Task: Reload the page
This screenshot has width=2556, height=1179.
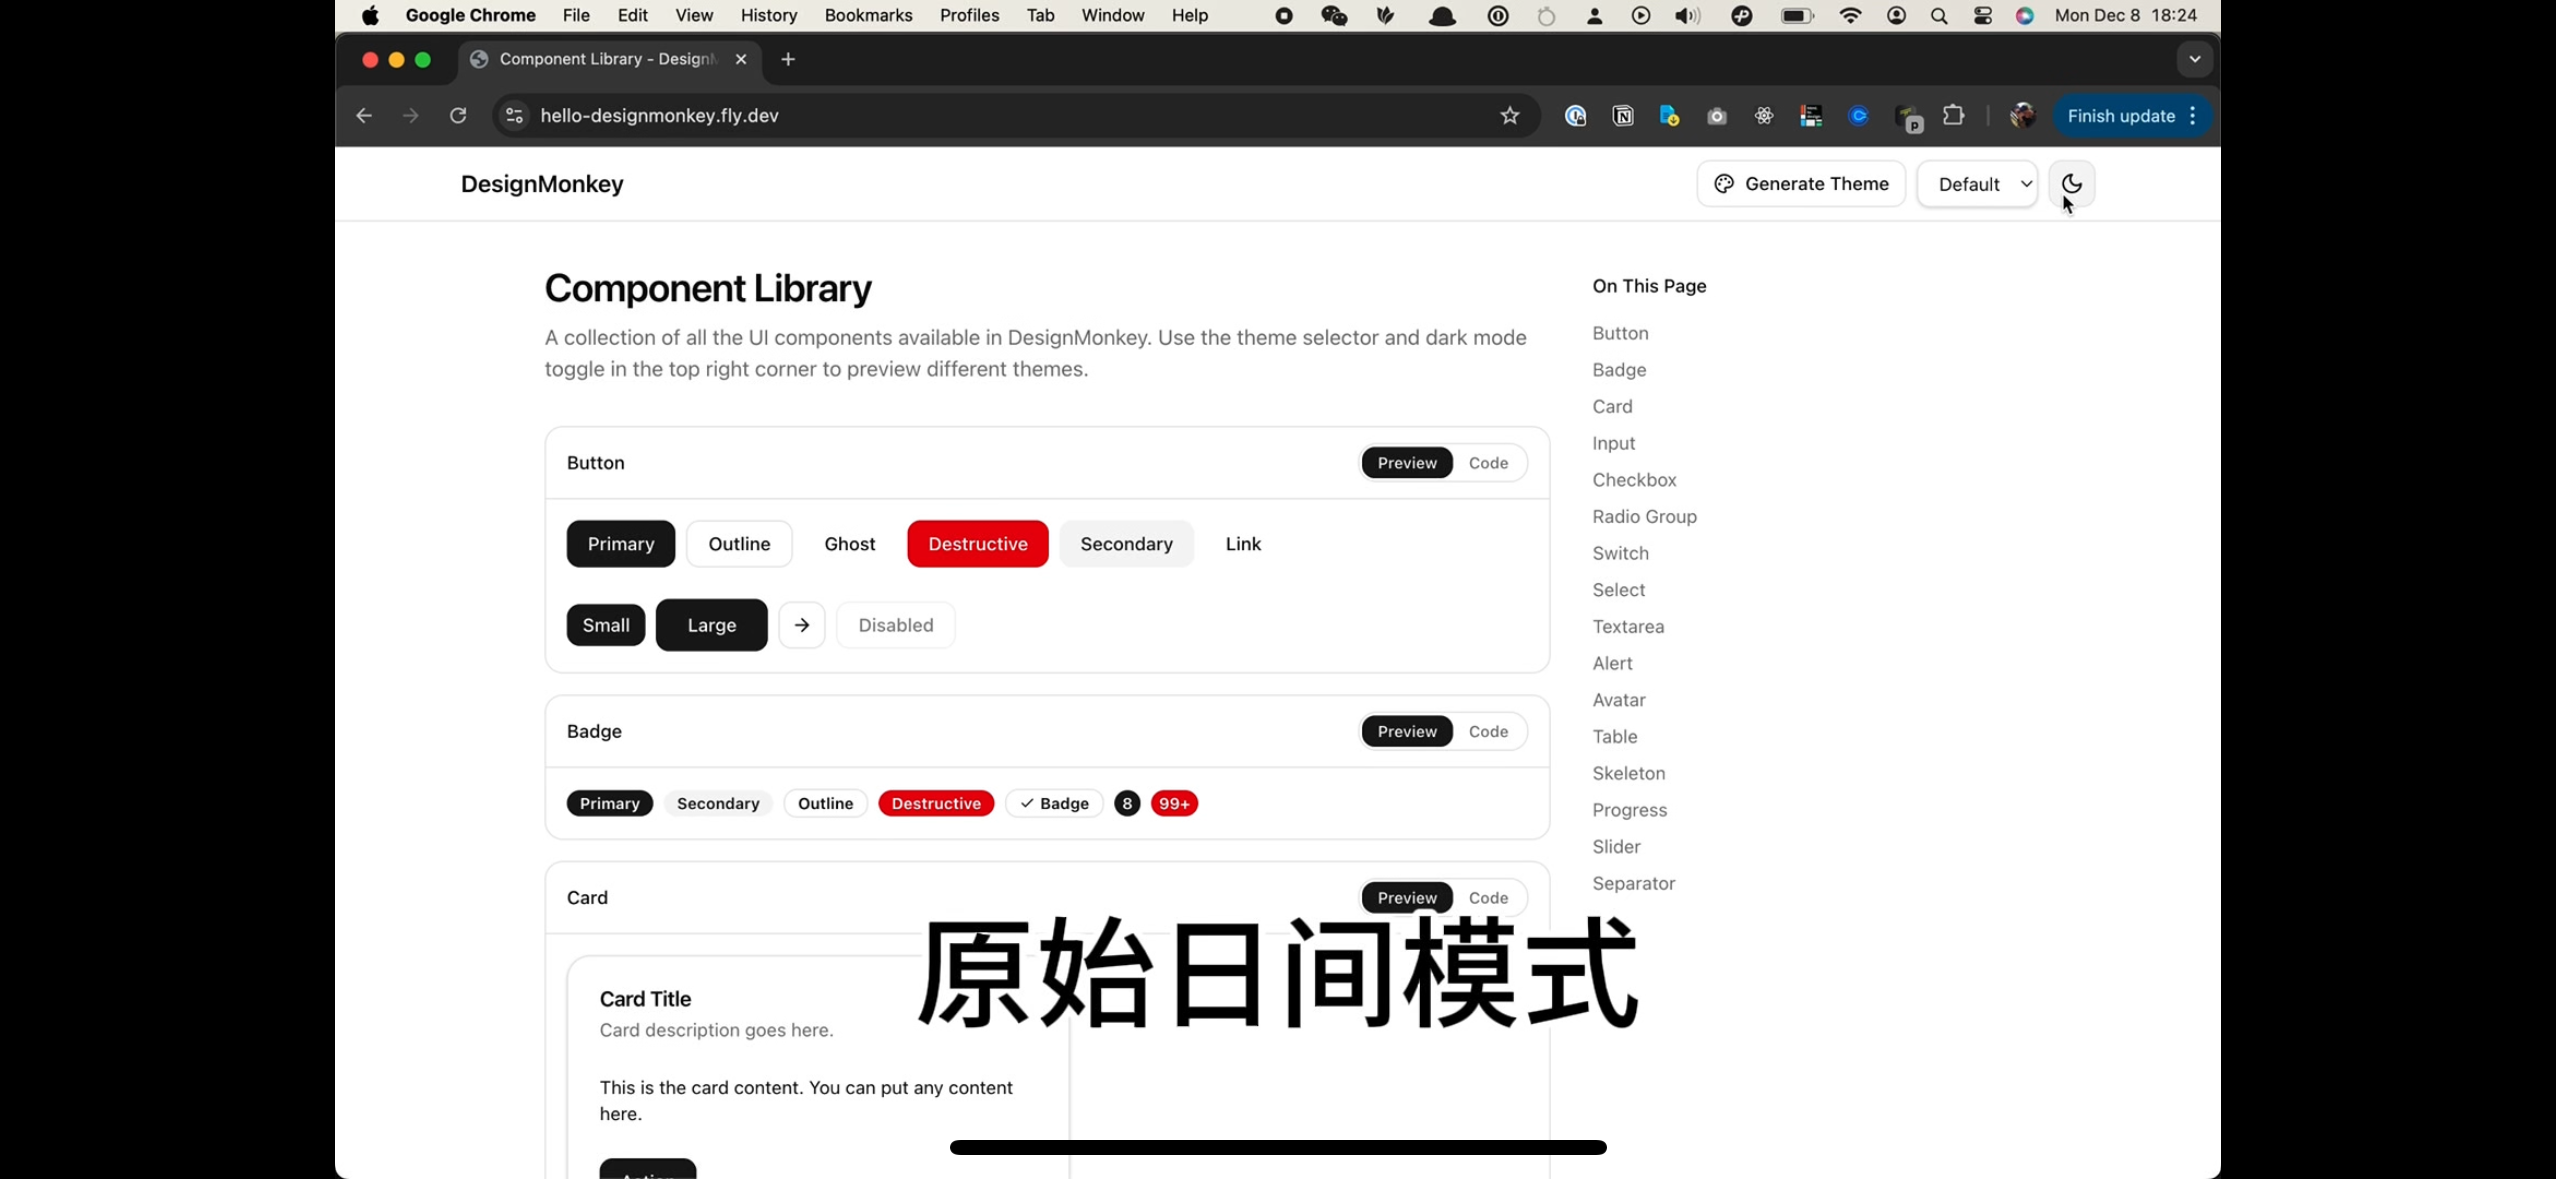Action: click(x=458, y=116)
